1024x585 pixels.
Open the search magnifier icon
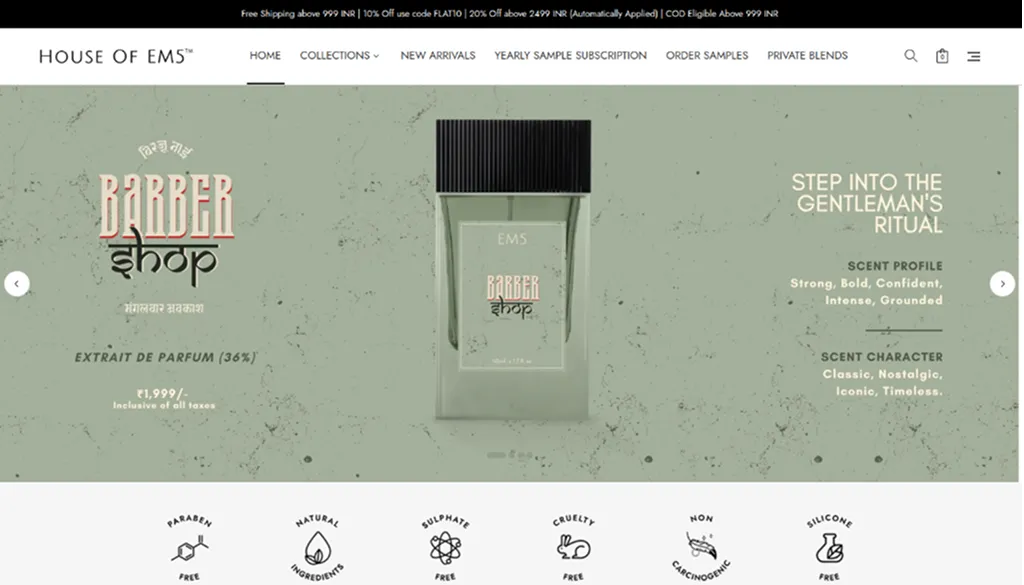[x=910, y=56]
